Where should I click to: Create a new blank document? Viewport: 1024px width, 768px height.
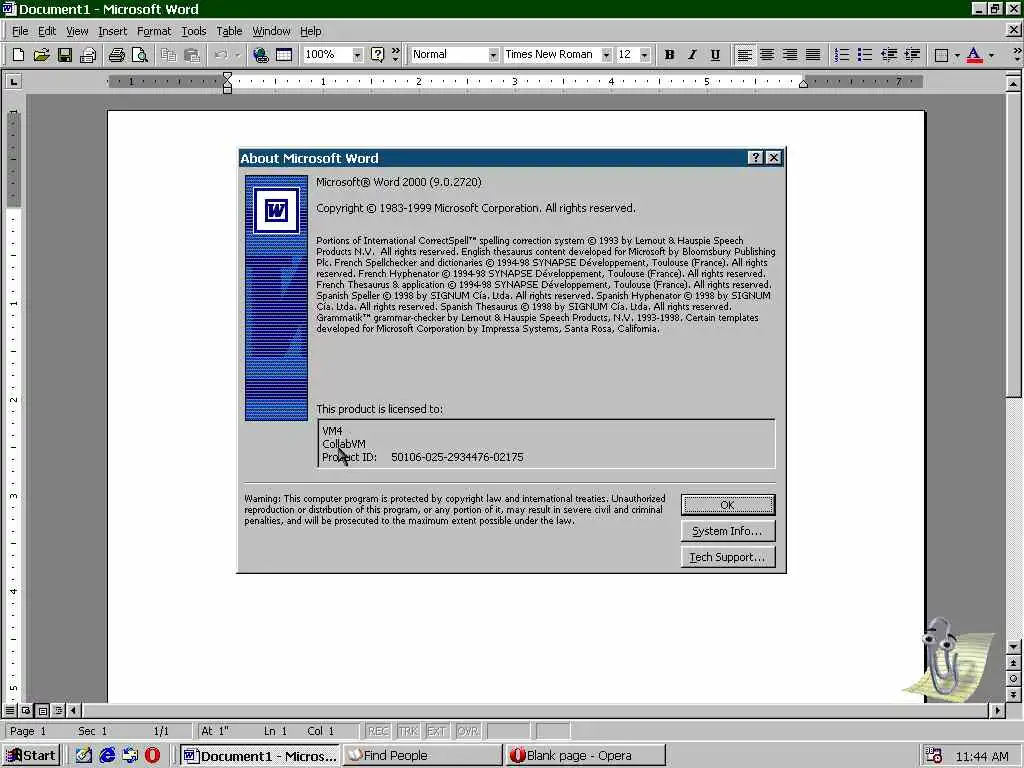coord(18,55)
